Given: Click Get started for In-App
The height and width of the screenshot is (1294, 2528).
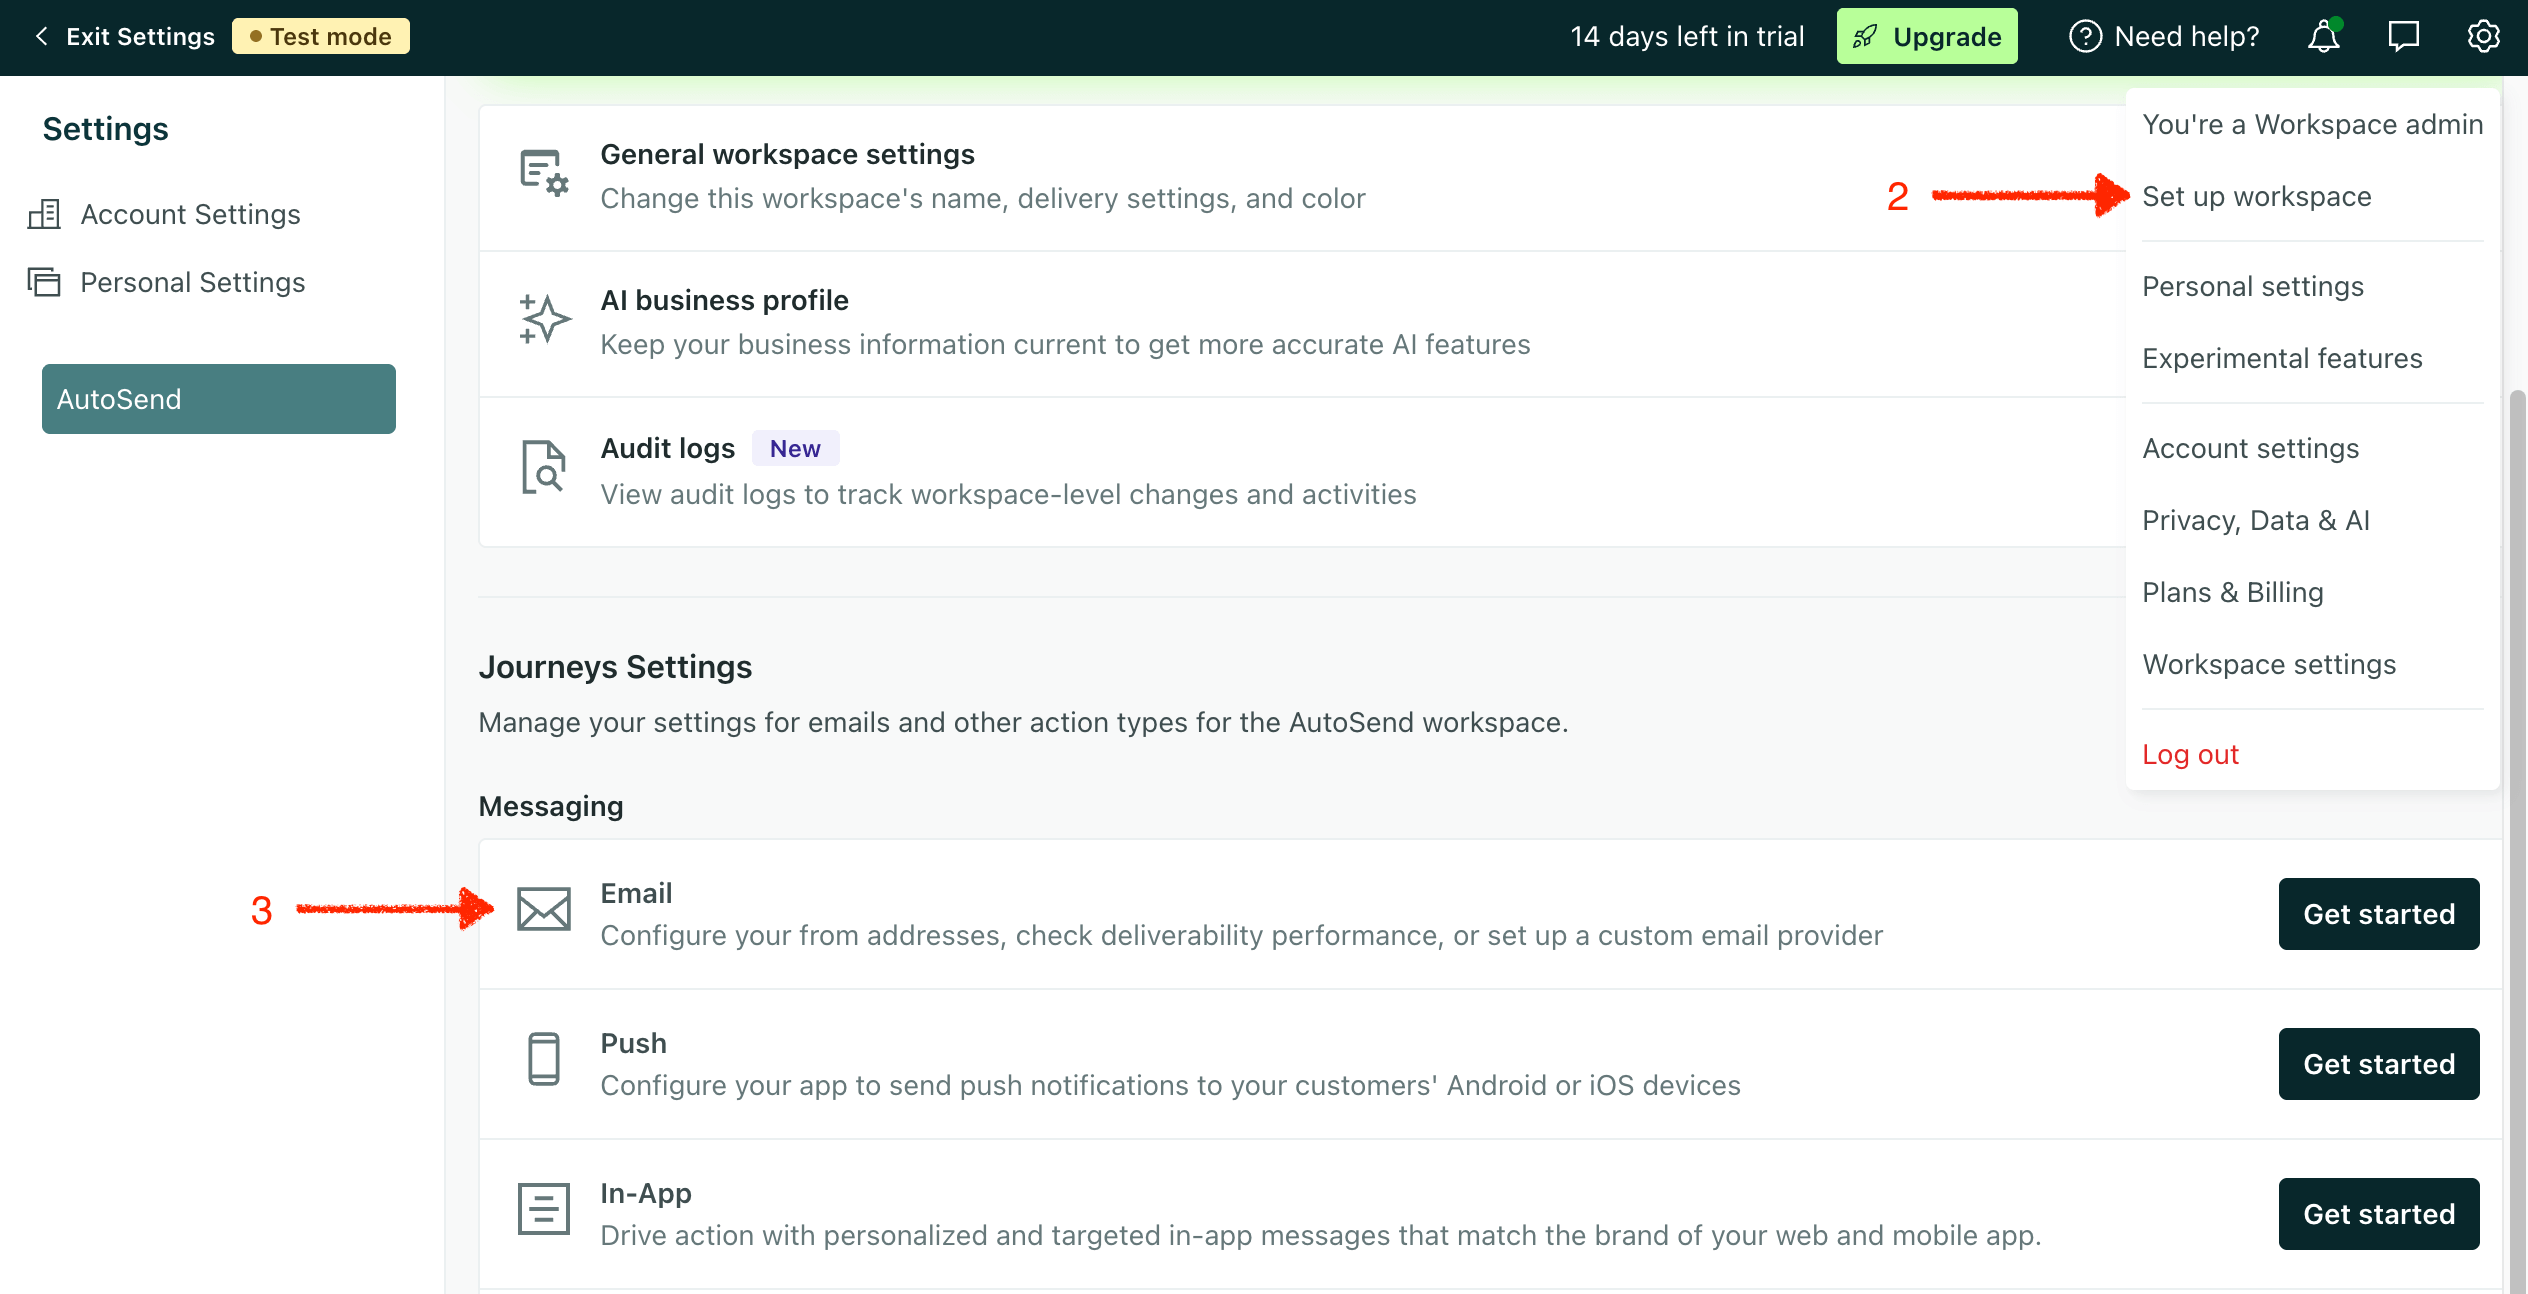Looking at the screenshot, I should [2378, 1214].
